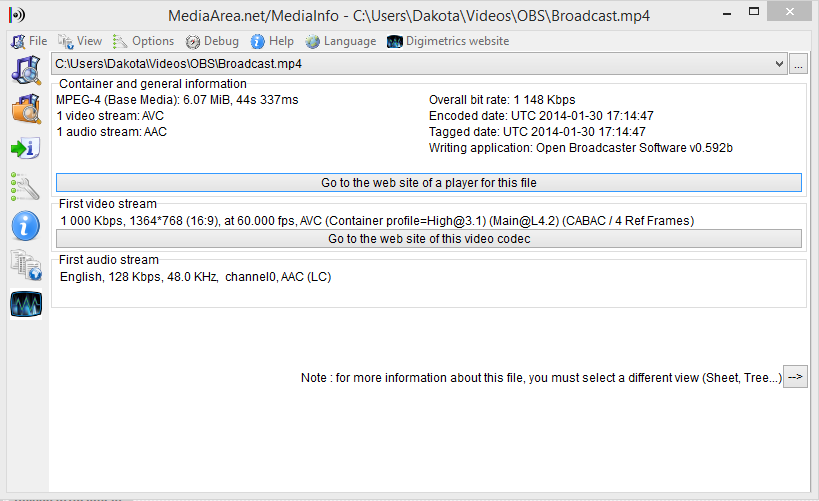Open the Help menu
This screenshot has width=819, height=501.
272,41
